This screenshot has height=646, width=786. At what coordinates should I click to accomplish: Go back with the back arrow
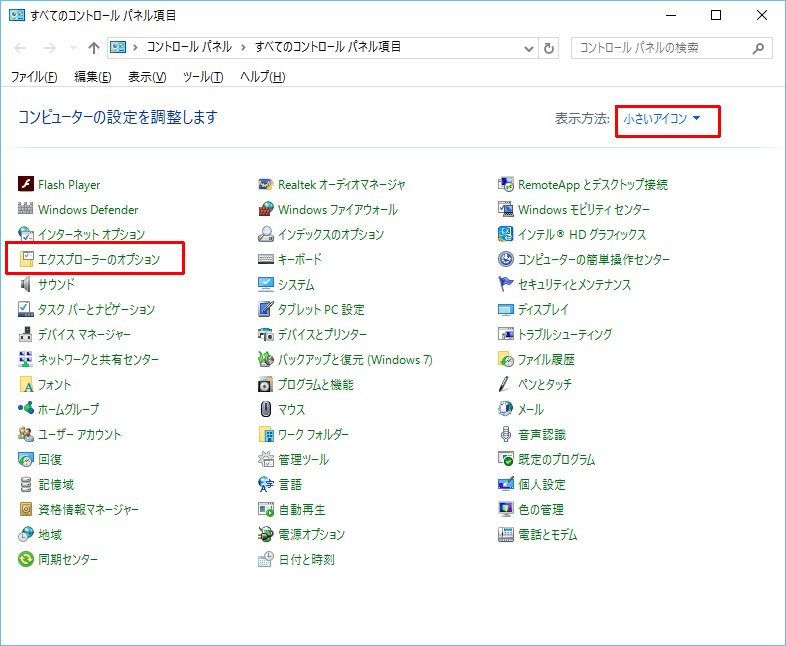[21, 48]
